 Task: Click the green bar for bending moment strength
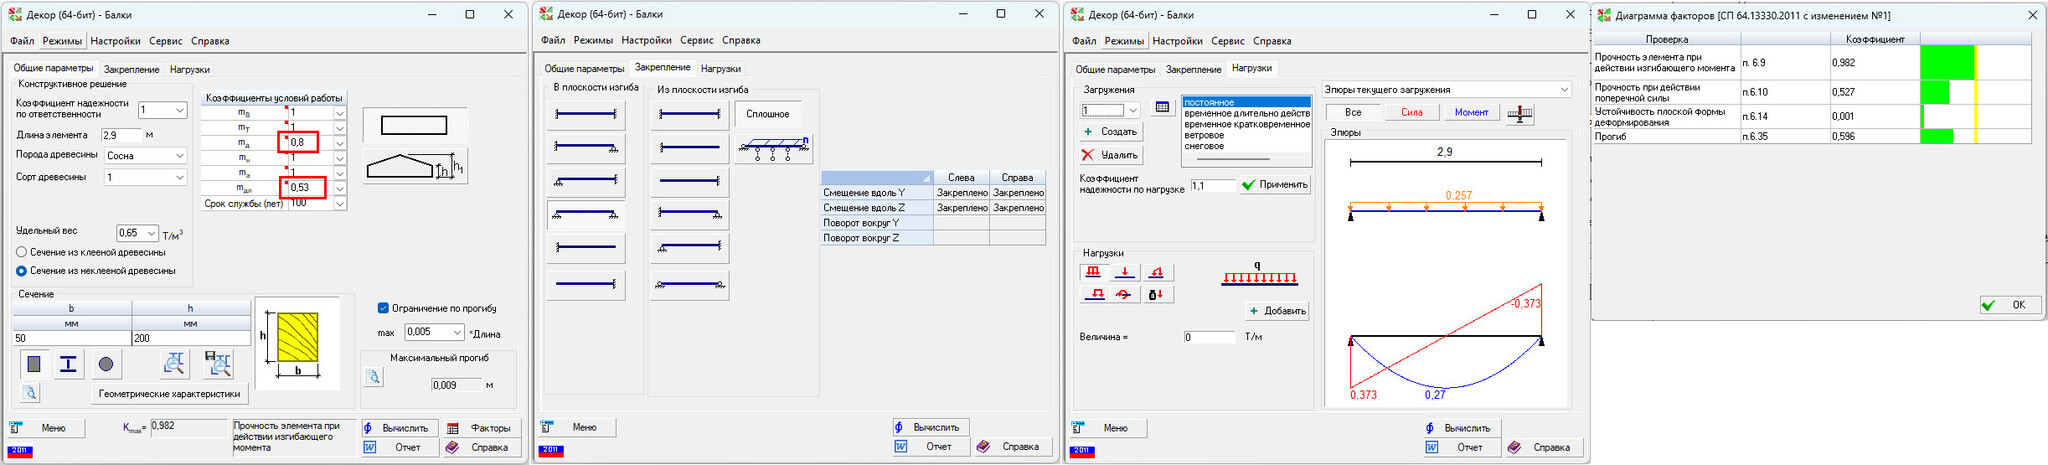1946,62
